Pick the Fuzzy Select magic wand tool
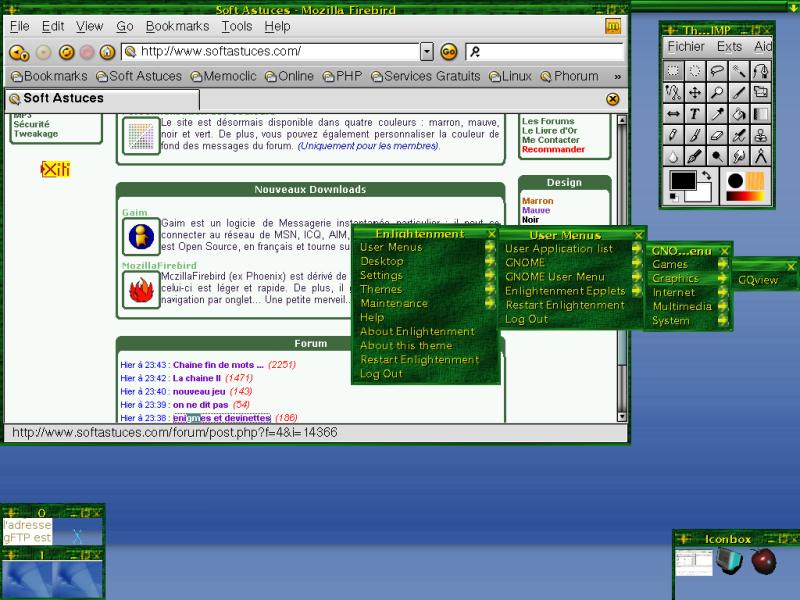The image size is (800, 600). point(739,70)
